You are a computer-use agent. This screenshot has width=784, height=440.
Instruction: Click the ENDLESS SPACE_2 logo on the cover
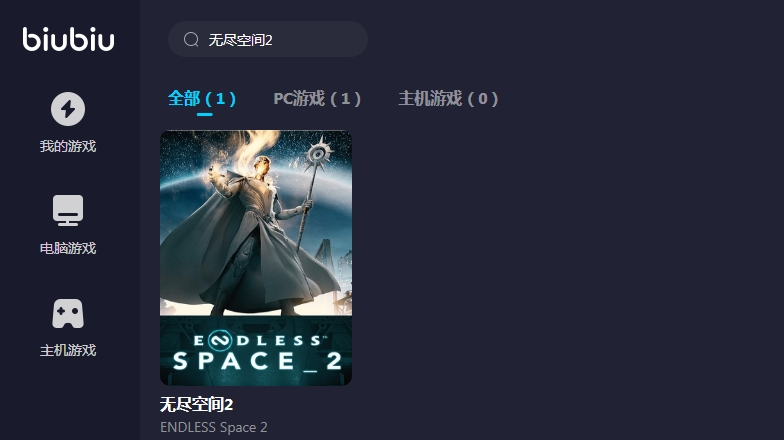click(x=256, y=352)
